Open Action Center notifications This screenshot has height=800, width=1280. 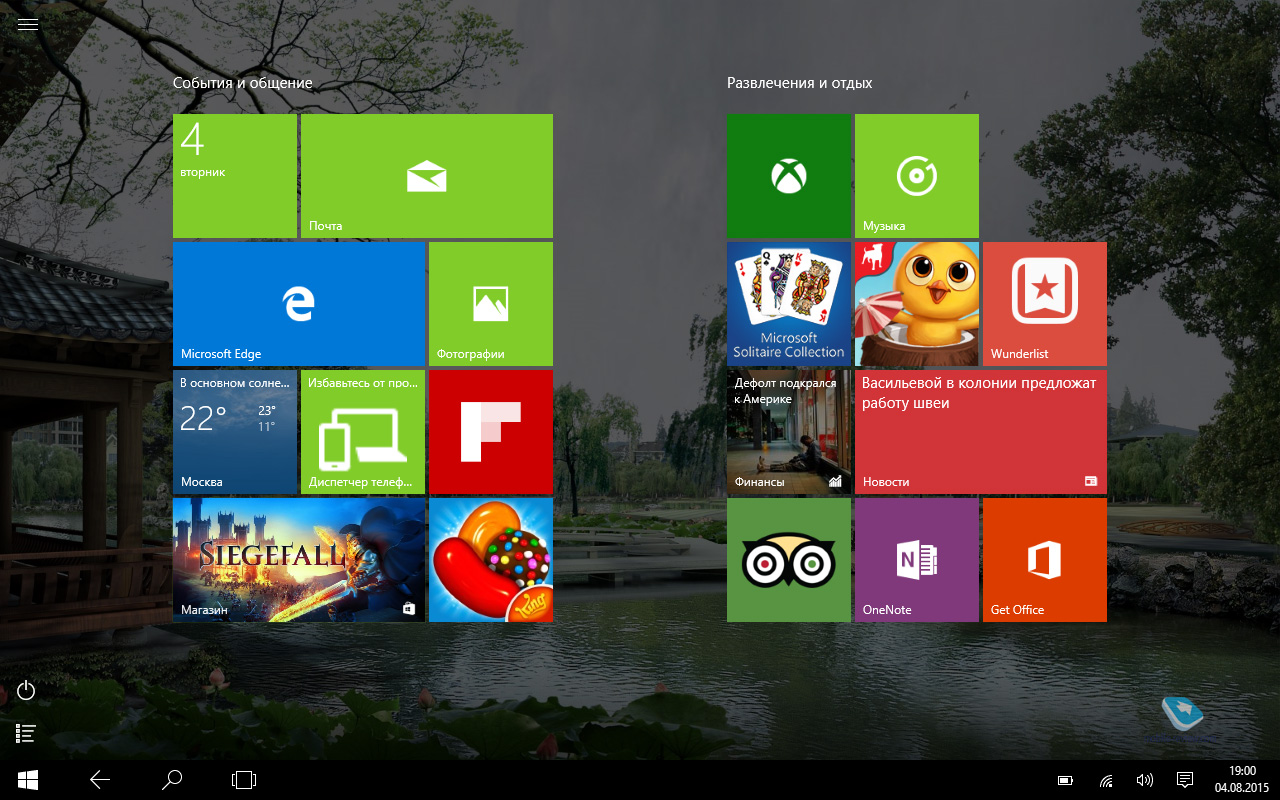(1185, 780)
